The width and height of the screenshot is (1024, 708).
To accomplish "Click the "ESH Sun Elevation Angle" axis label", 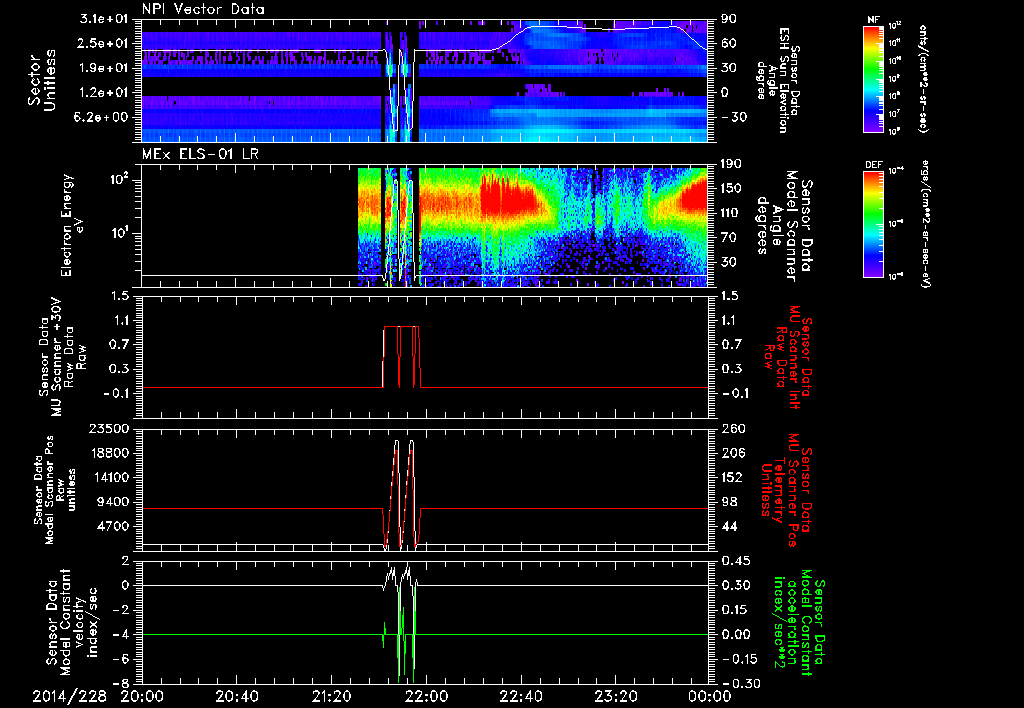I will (778, 80).
